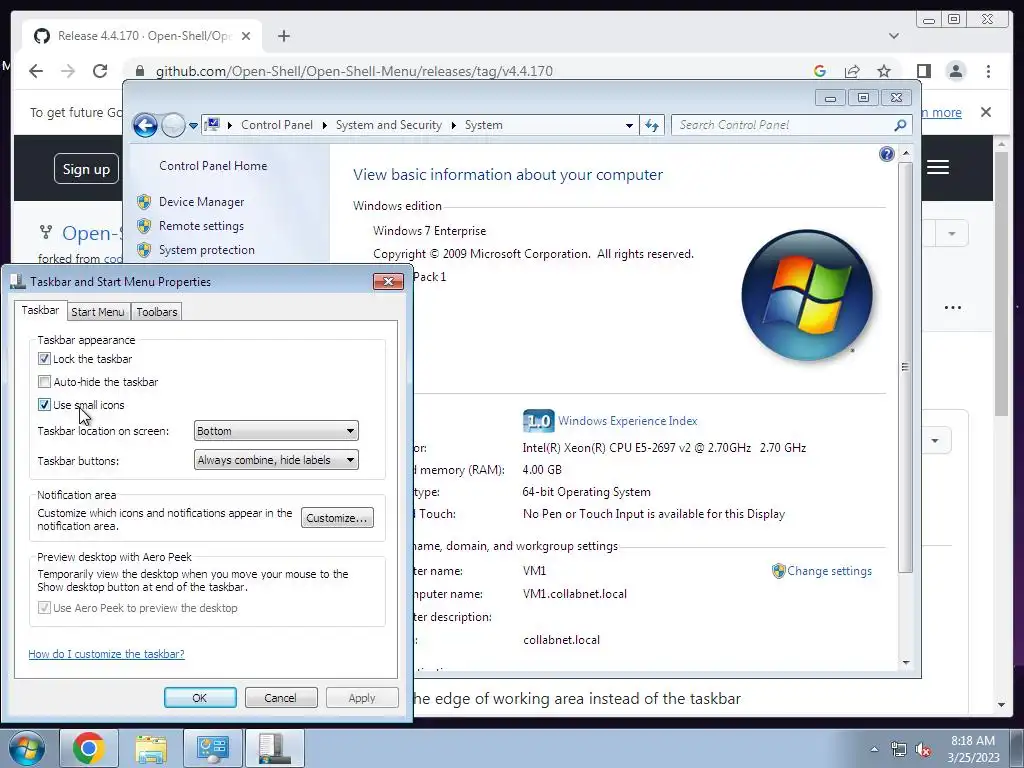Close the Release 4.4.170 Chrome tab
1024x768 pixels.
246,36
